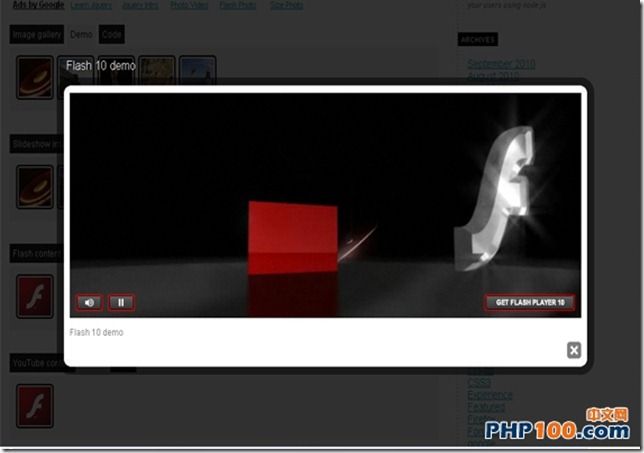
Task: Click the white Flash 10 demo title
Action: 101,66
